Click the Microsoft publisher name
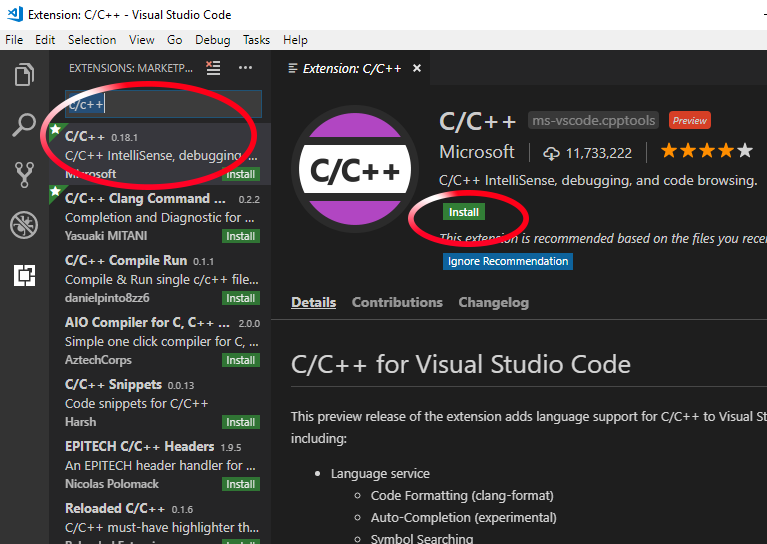This screenshot has height=544, width=767. pyautogui.click(x=477, y=152)
